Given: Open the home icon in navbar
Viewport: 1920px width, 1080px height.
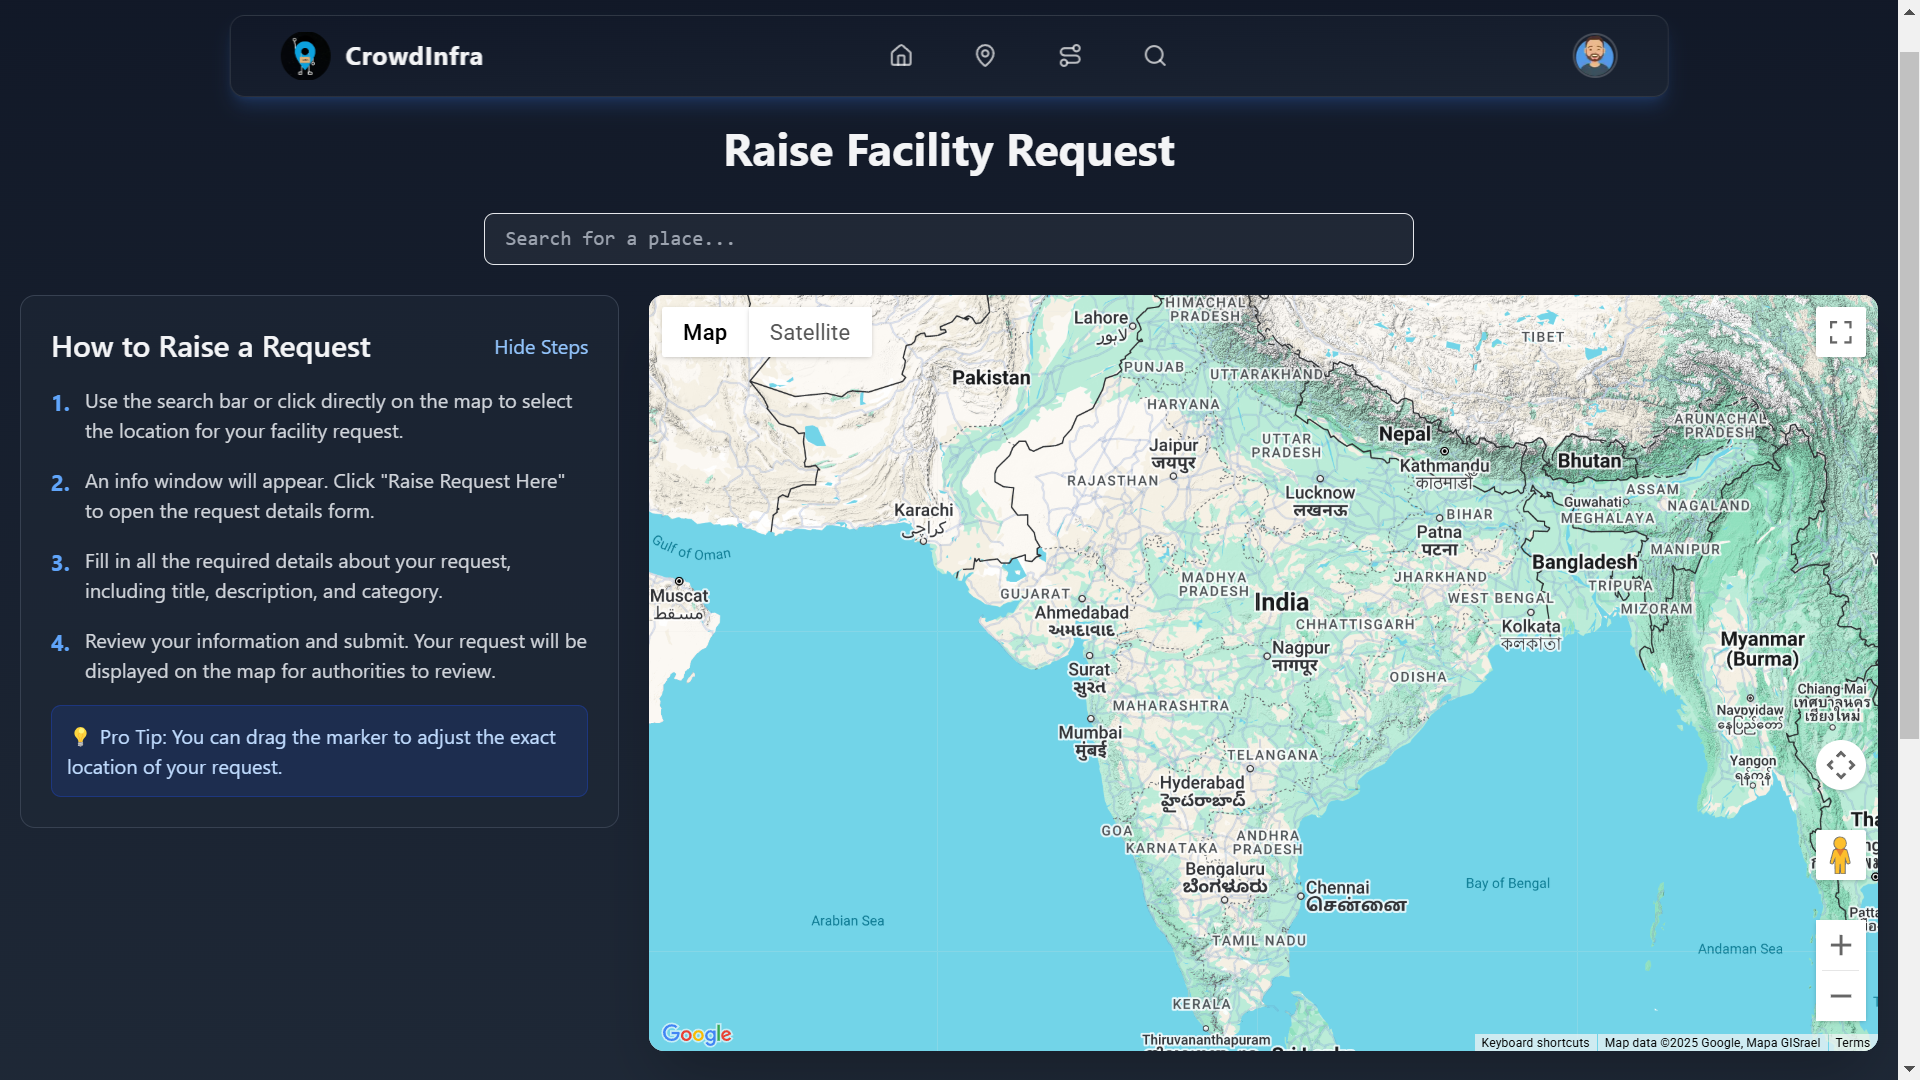Looking at the screenshot, I should (x=901, y=56).
